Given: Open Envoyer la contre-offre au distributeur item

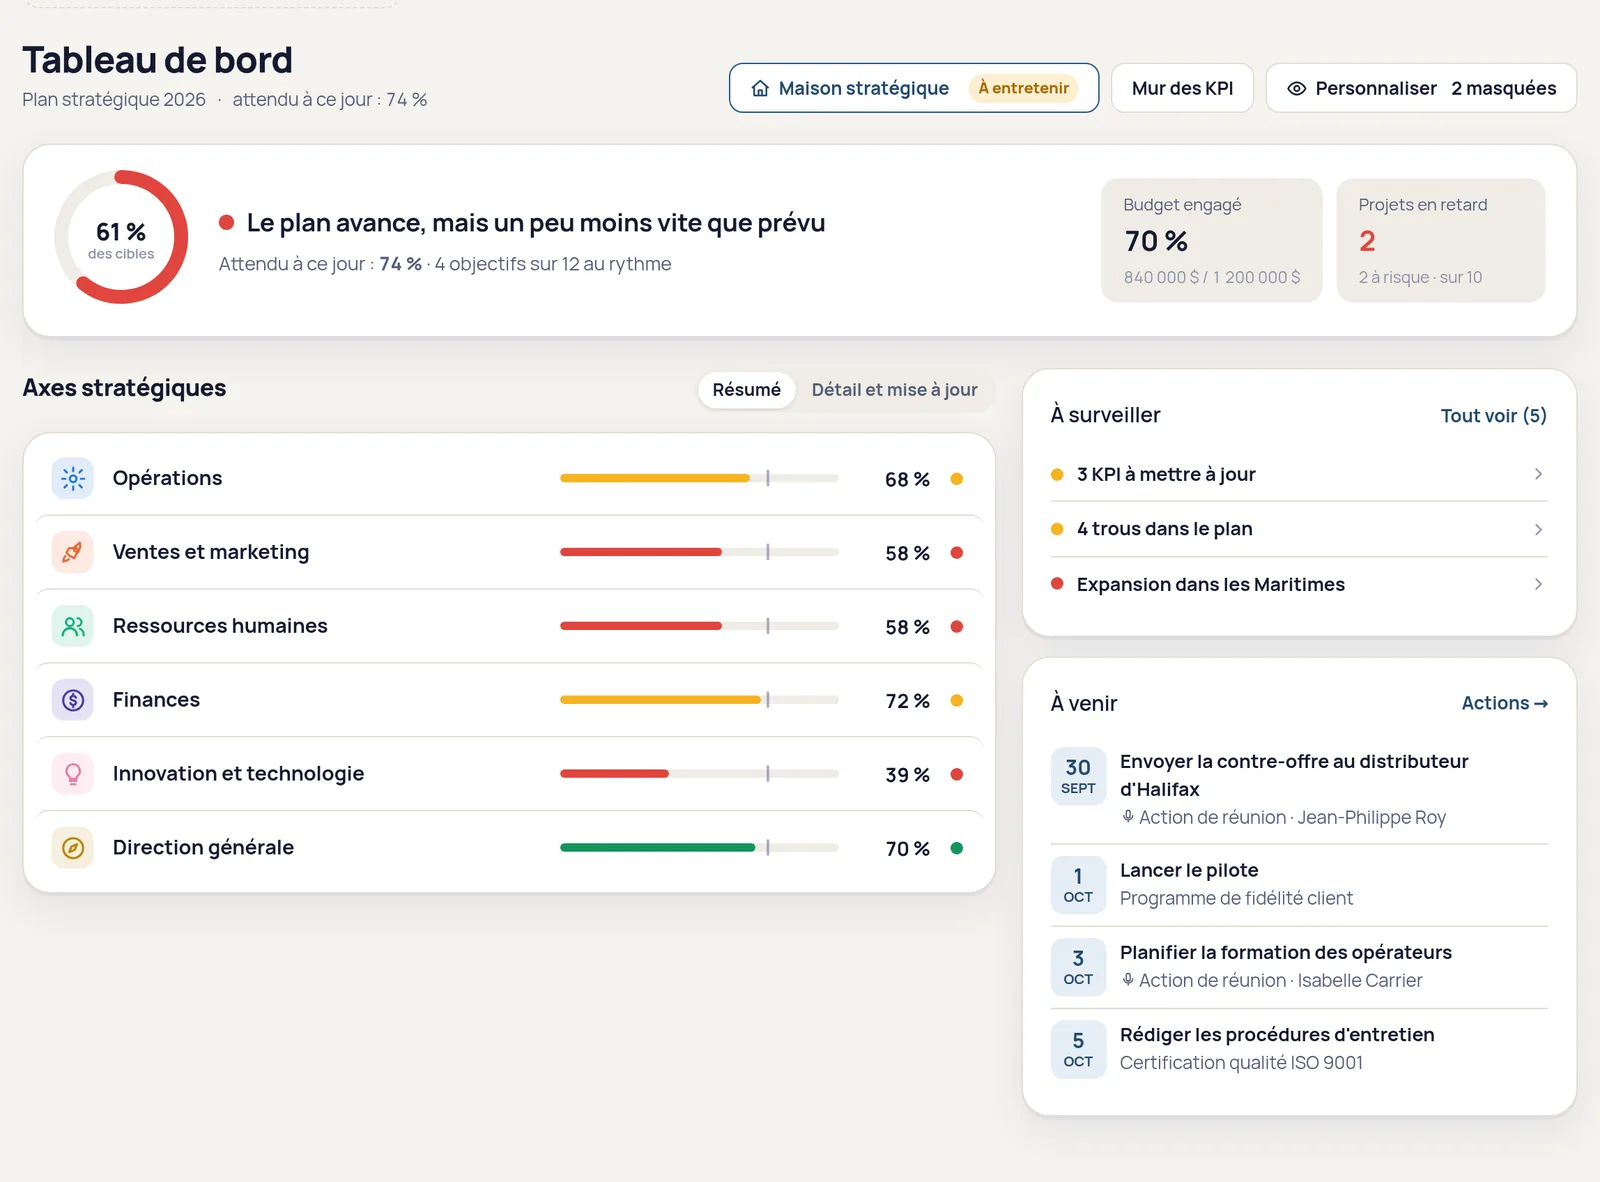Looking at the screenshot, I should [1299, 789].
